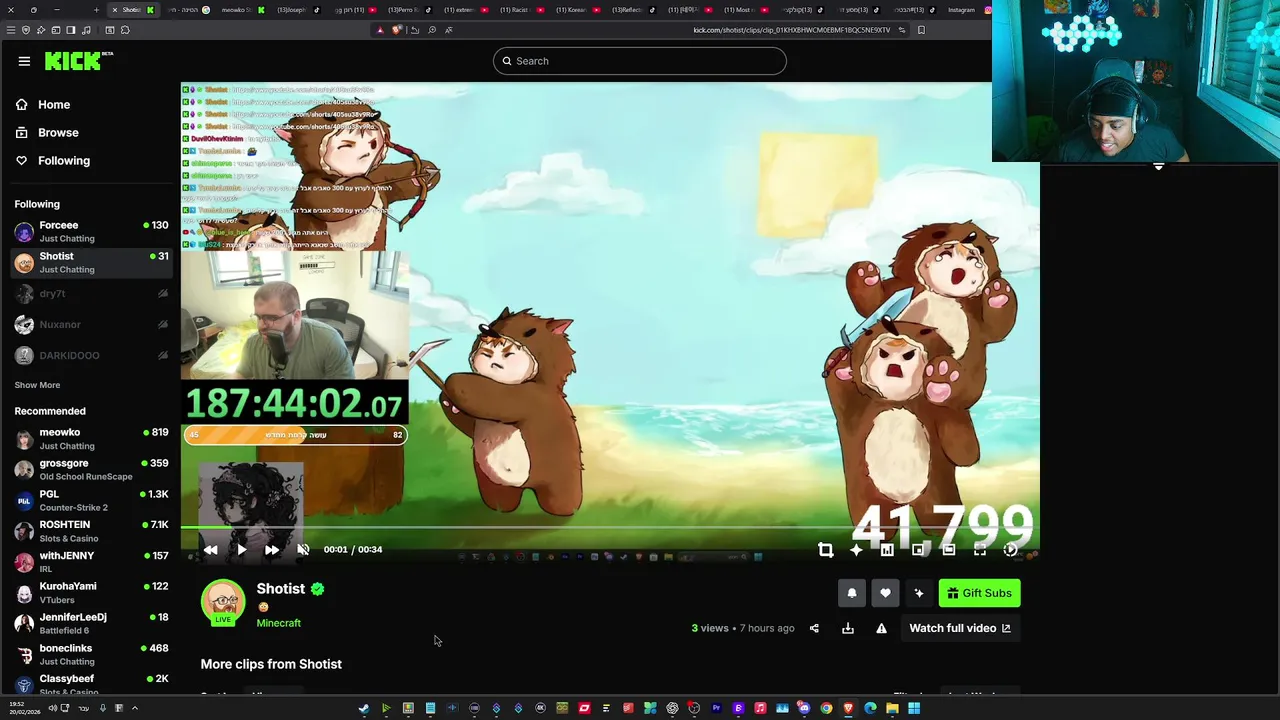
Task: Open recommended channel grossgore
Action: 91,469
